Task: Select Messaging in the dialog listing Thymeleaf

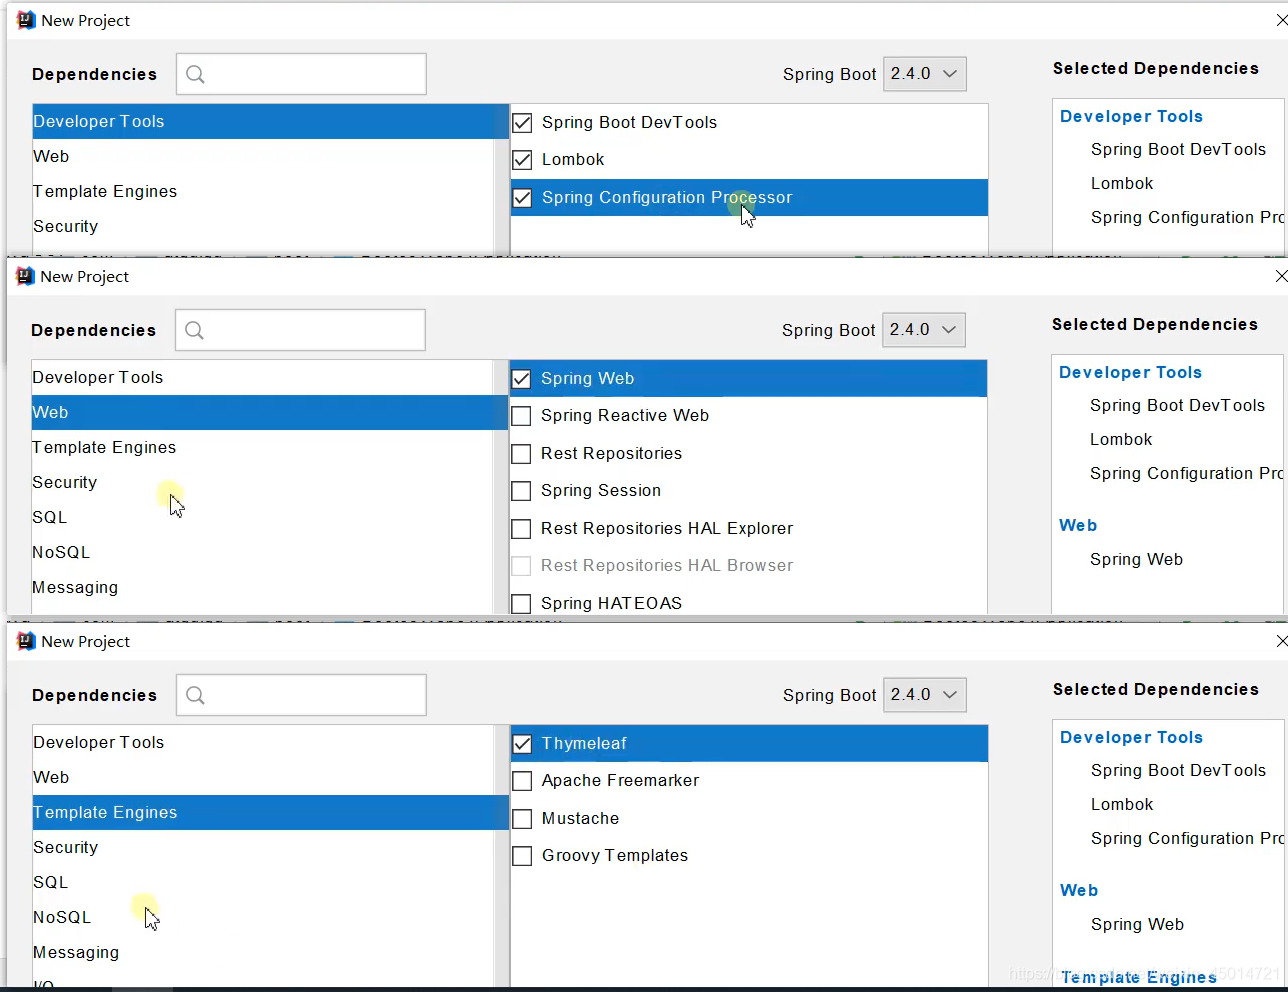Action: point(264,952)
